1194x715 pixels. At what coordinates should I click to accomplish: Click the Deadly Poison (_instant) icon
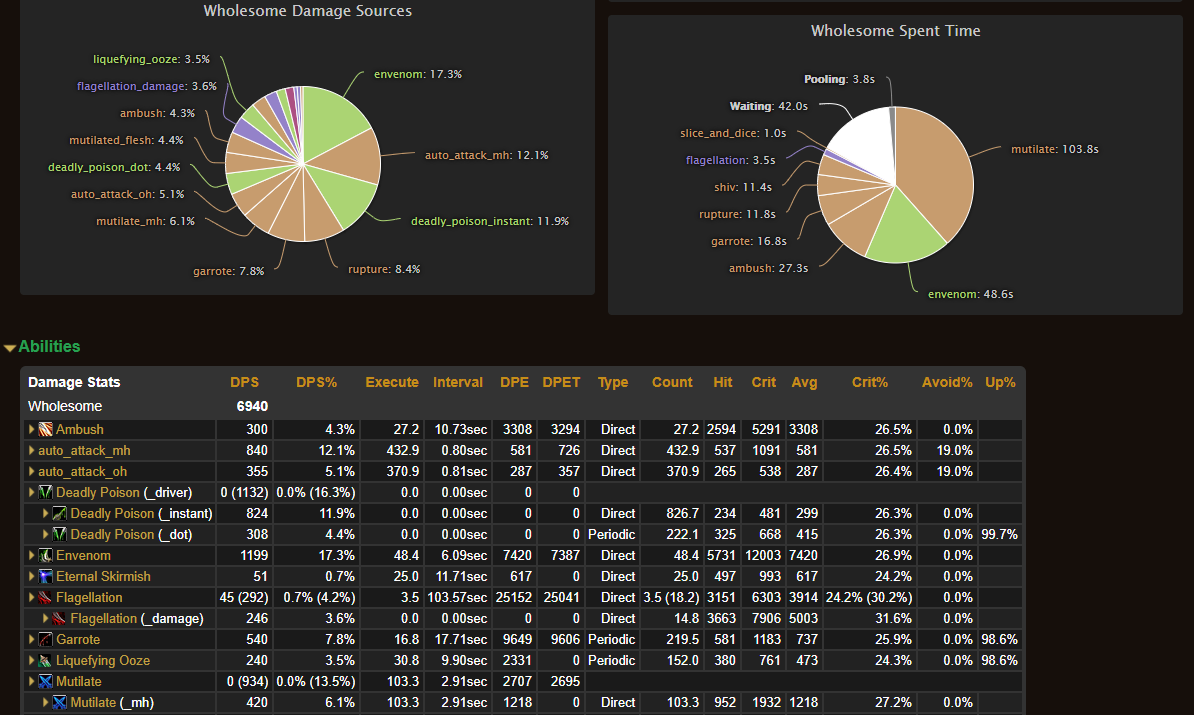pos(59,513)
